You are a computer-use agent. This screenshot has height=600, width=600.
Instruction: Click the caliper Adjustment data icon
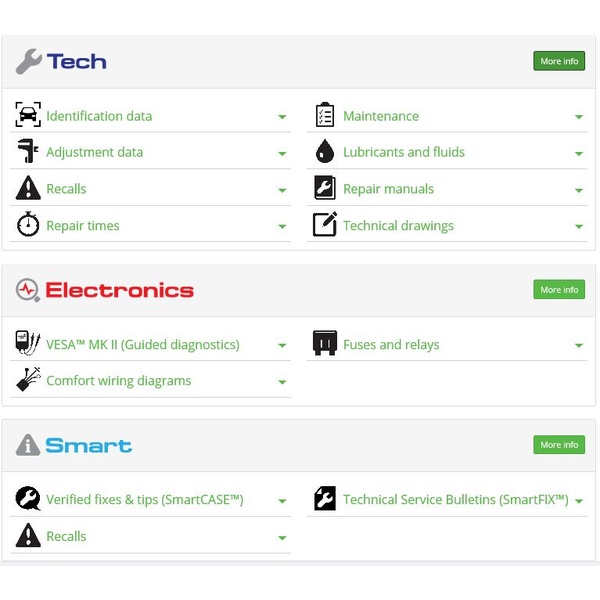pos(28,151)
